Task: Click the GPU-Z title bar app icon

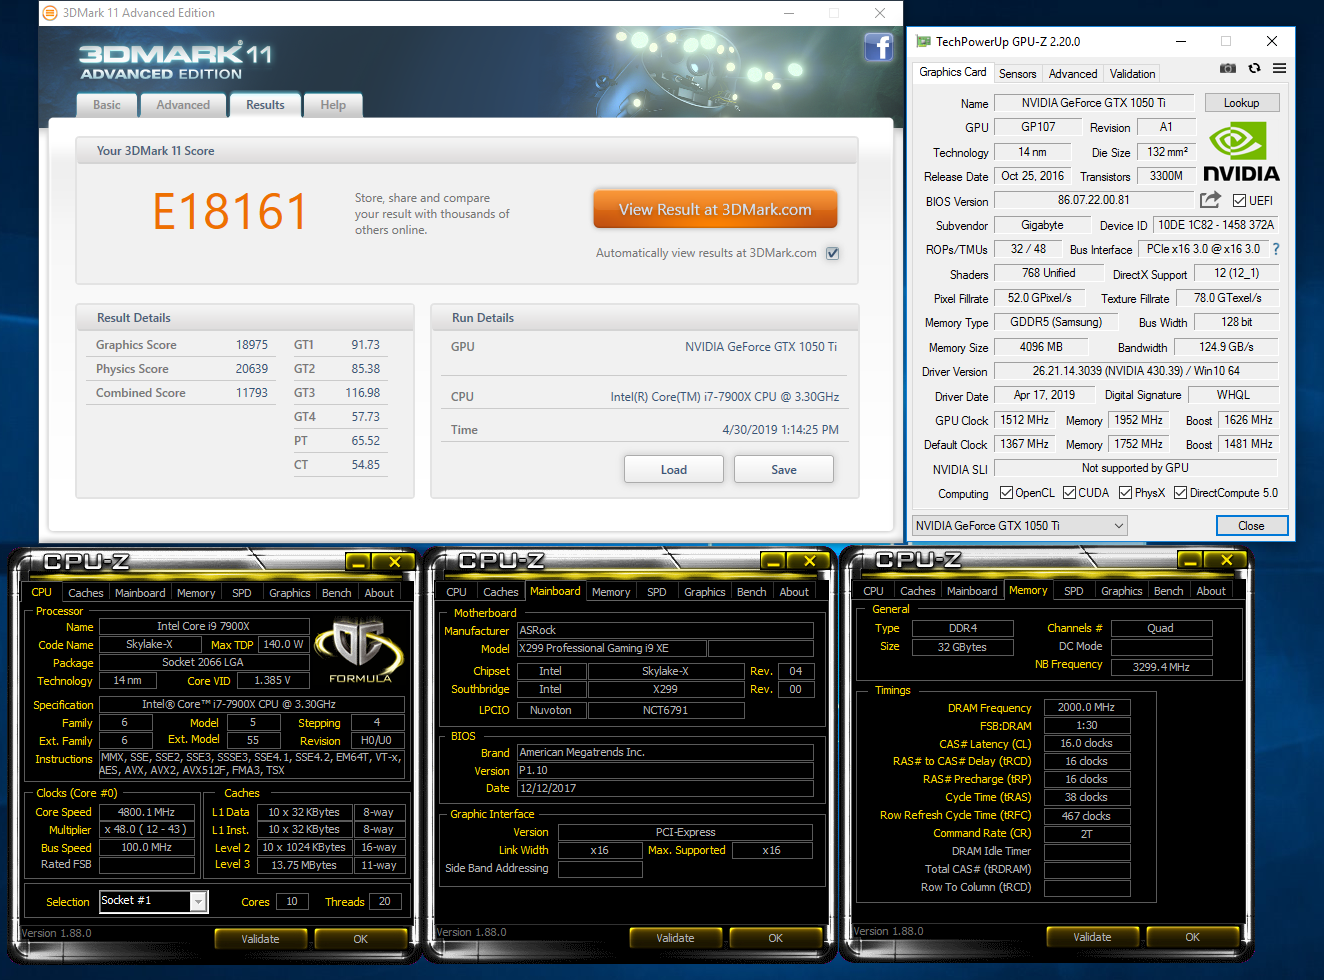Action: (923, 42)
